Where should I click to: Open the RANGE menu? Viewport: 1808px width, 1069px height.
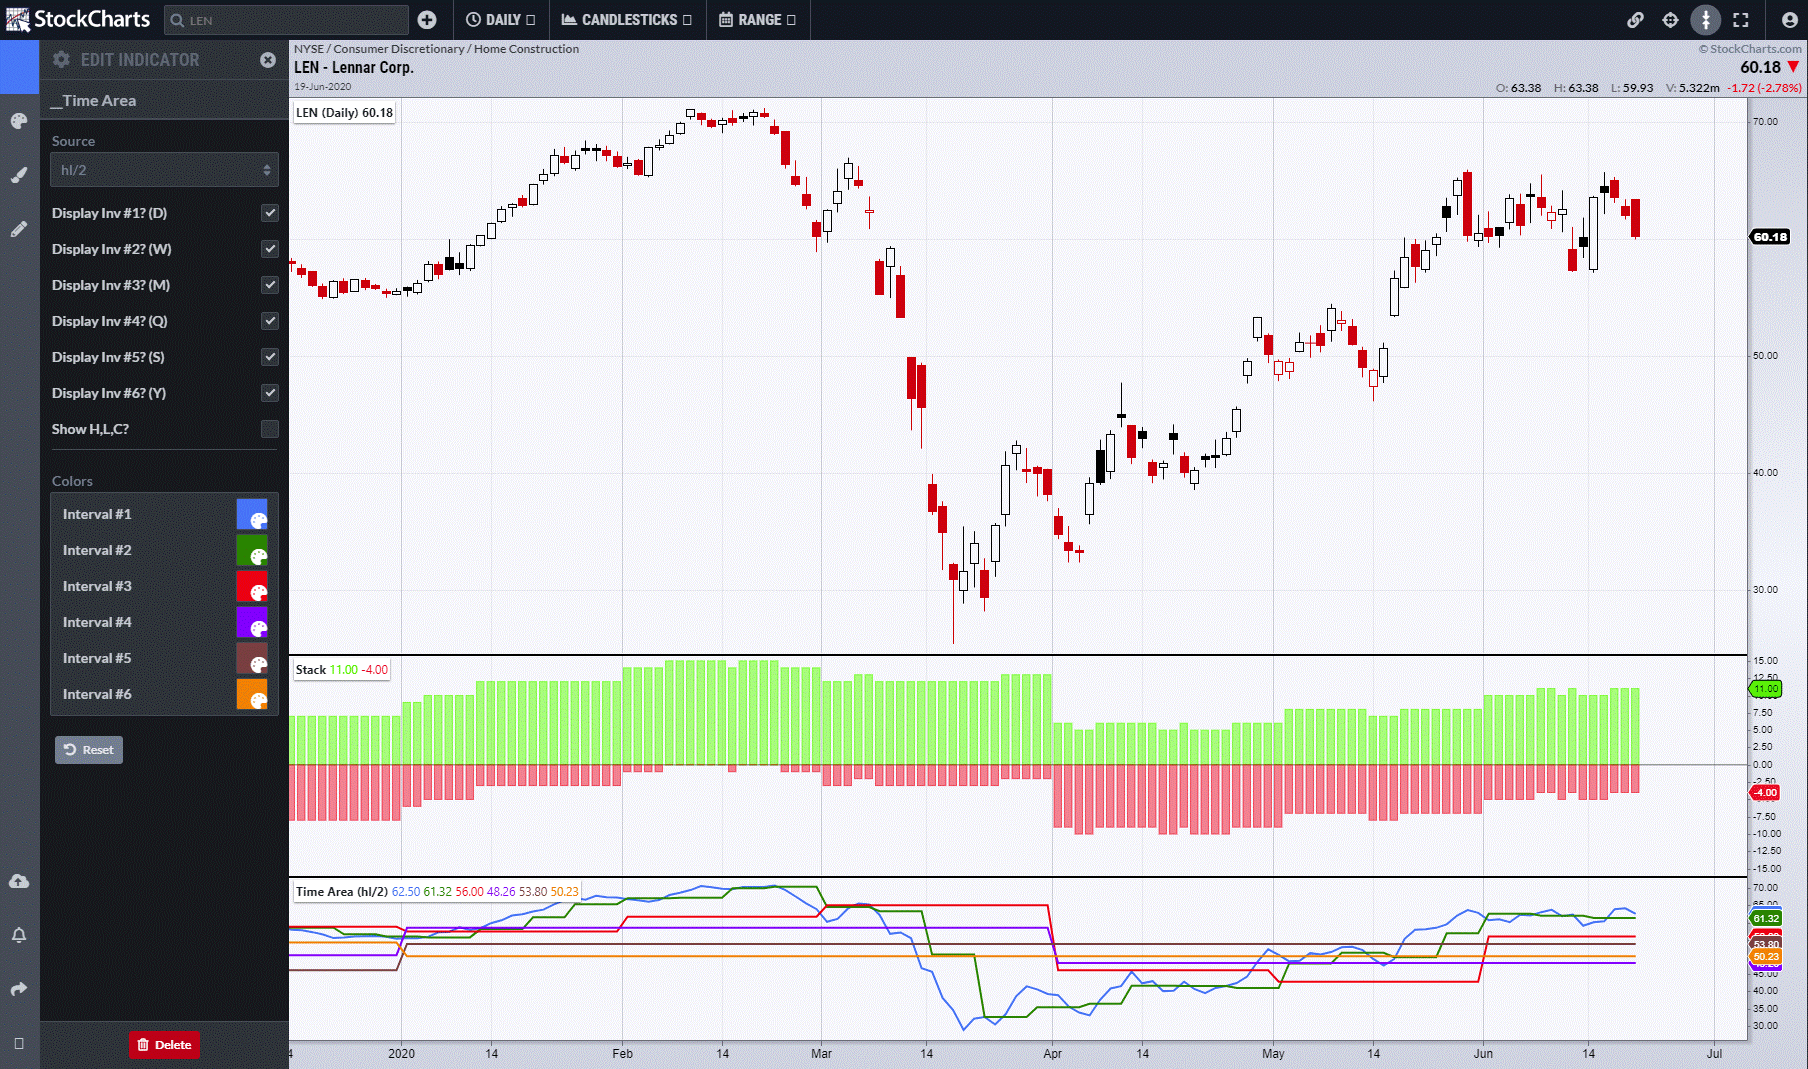coord(757,20)
